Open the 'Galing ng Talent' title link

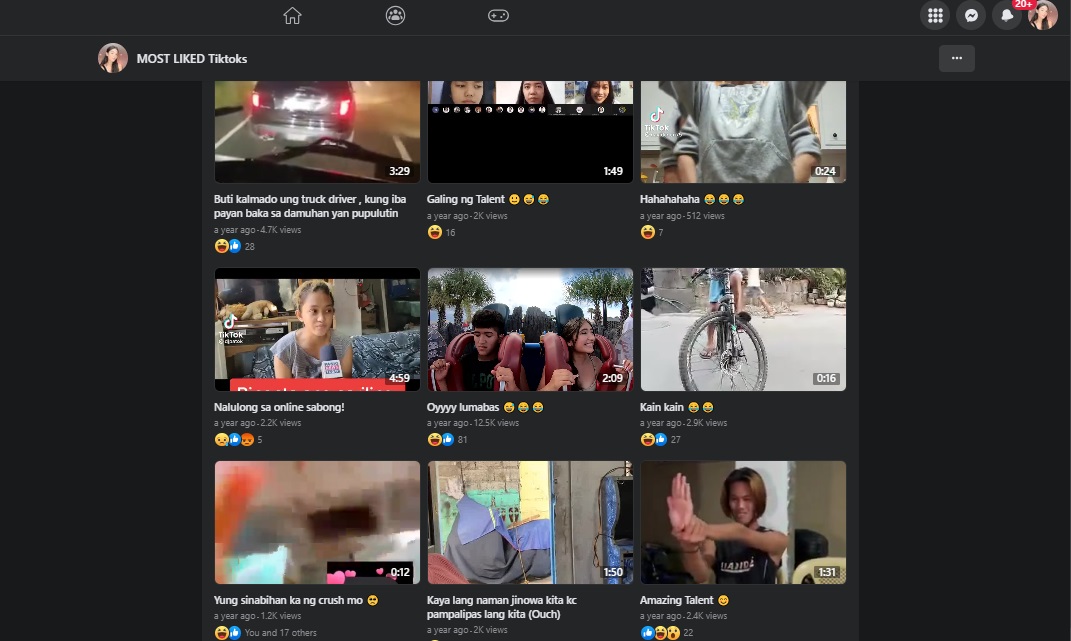tap(488, 199)
